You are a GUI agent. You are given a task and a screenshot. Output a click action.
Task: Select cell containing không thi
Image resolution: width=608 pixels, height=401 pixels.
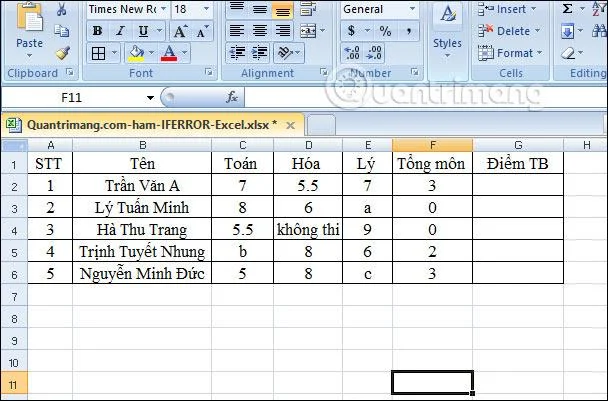click(x=308, y=229)
